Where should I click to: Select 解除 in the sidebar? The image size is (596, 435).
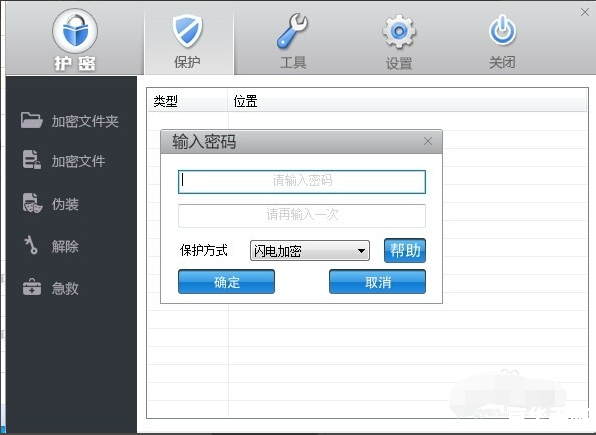(51, 246)
